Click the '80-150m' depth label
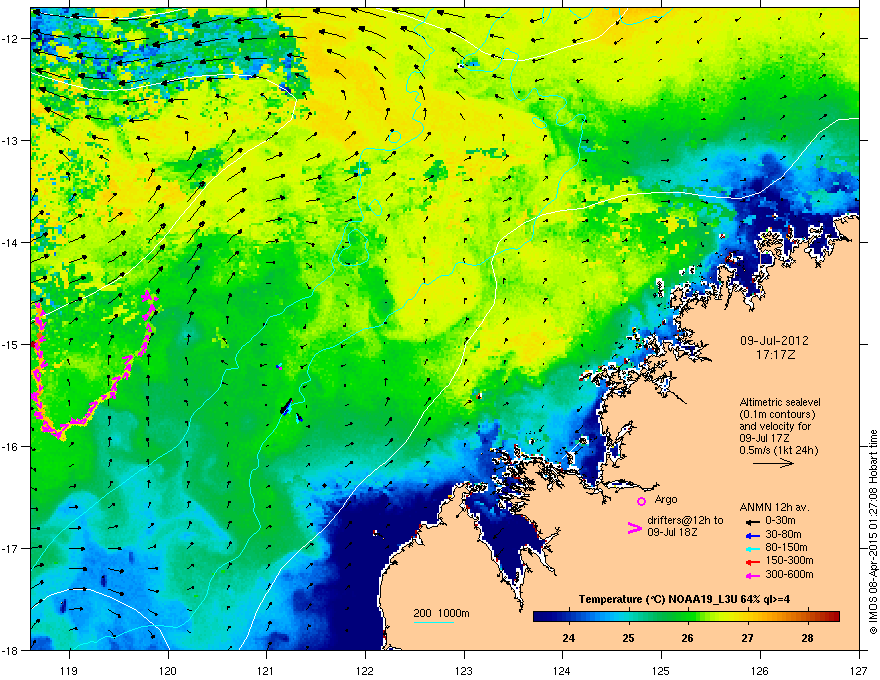Screen dimensions: 880x680 click(x=786, y=548)
